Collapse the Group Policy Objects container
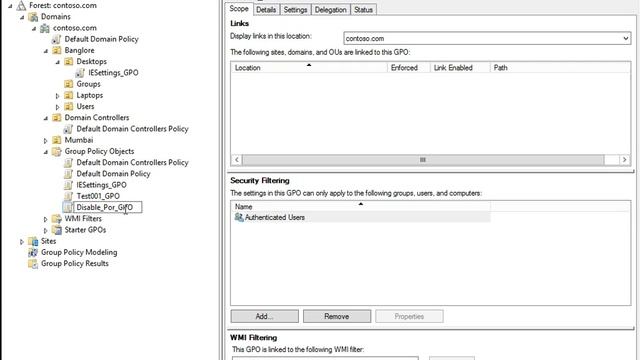640x360 pixels. [x=46, y=152]
